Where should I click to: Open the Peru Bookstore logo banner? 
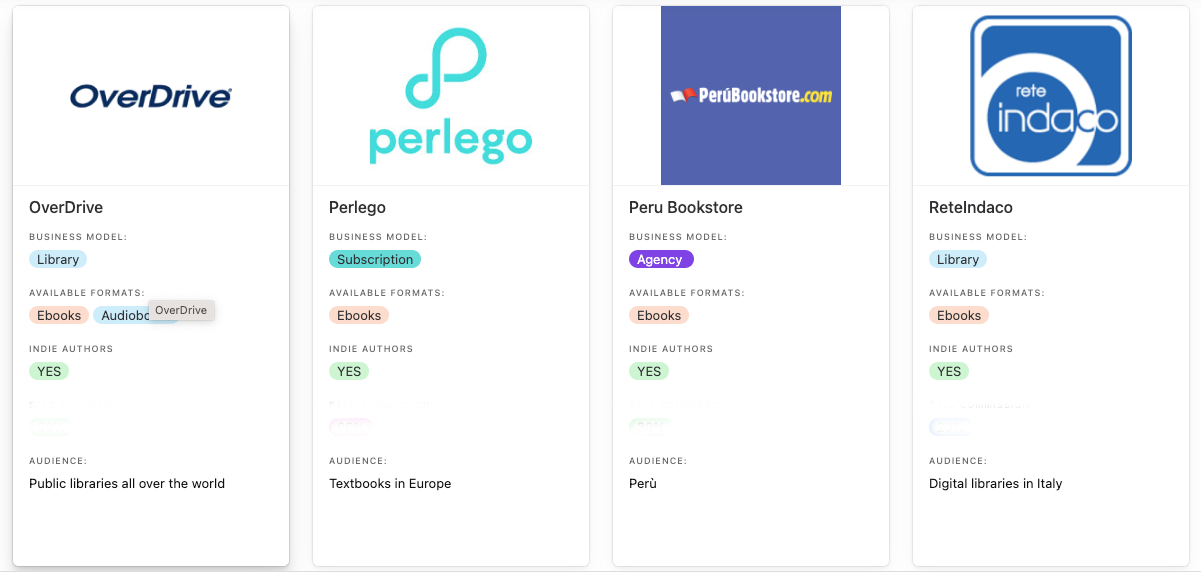click(x=751, y=96)
